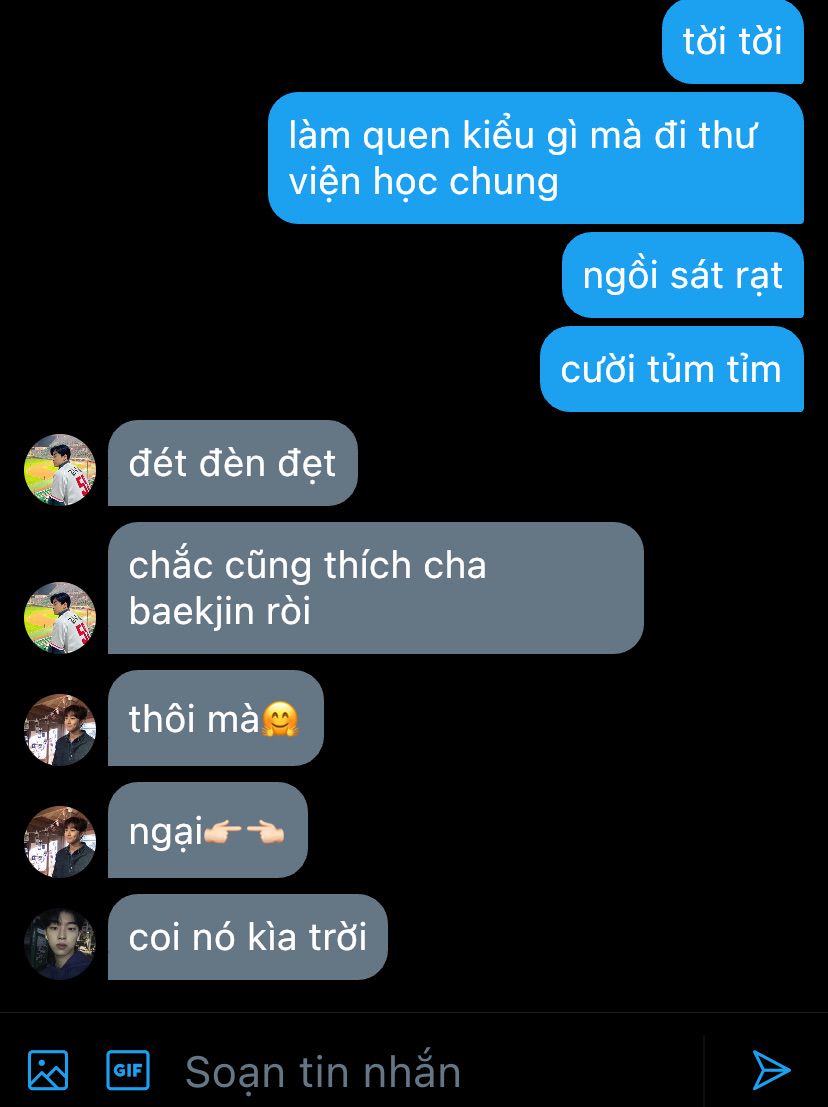
Task: Open avatar next to "coi nó kìa trời"
Action: [x=60, y=943]
